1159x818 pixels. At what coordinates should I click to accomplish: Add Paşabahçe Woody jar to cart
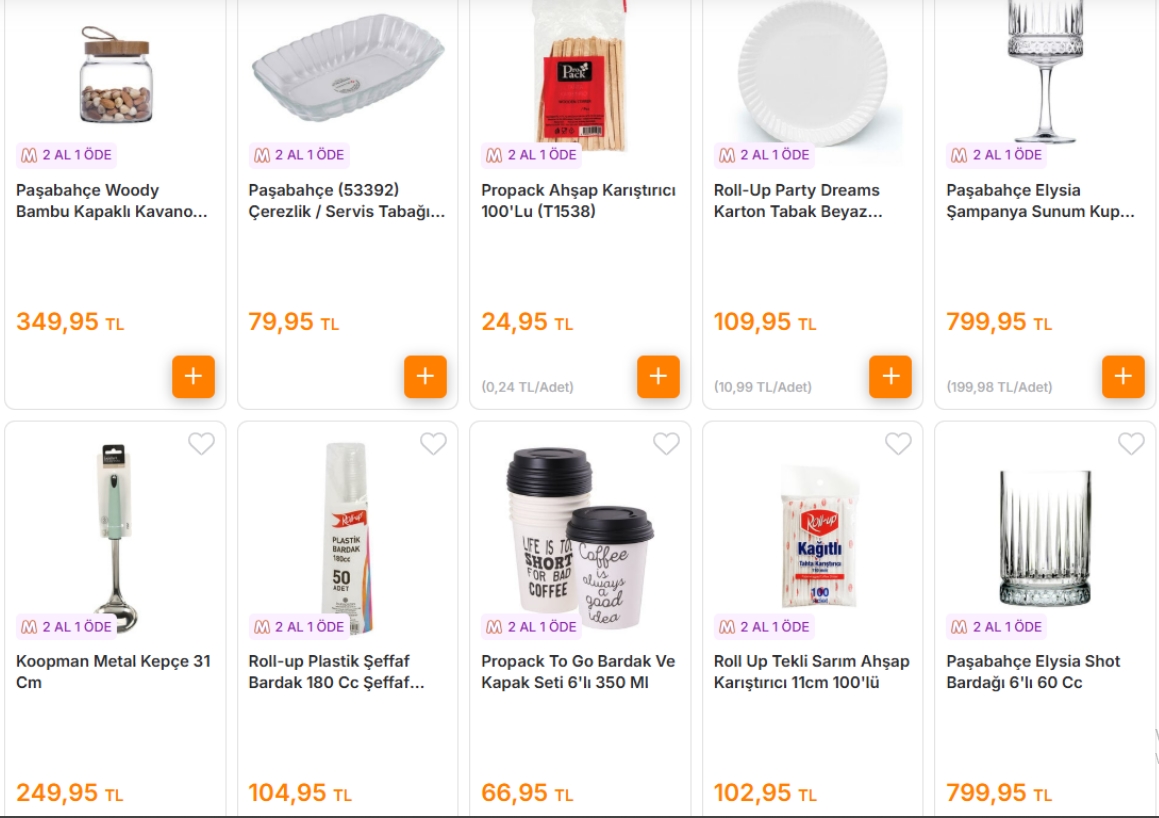tap(193, 376)
